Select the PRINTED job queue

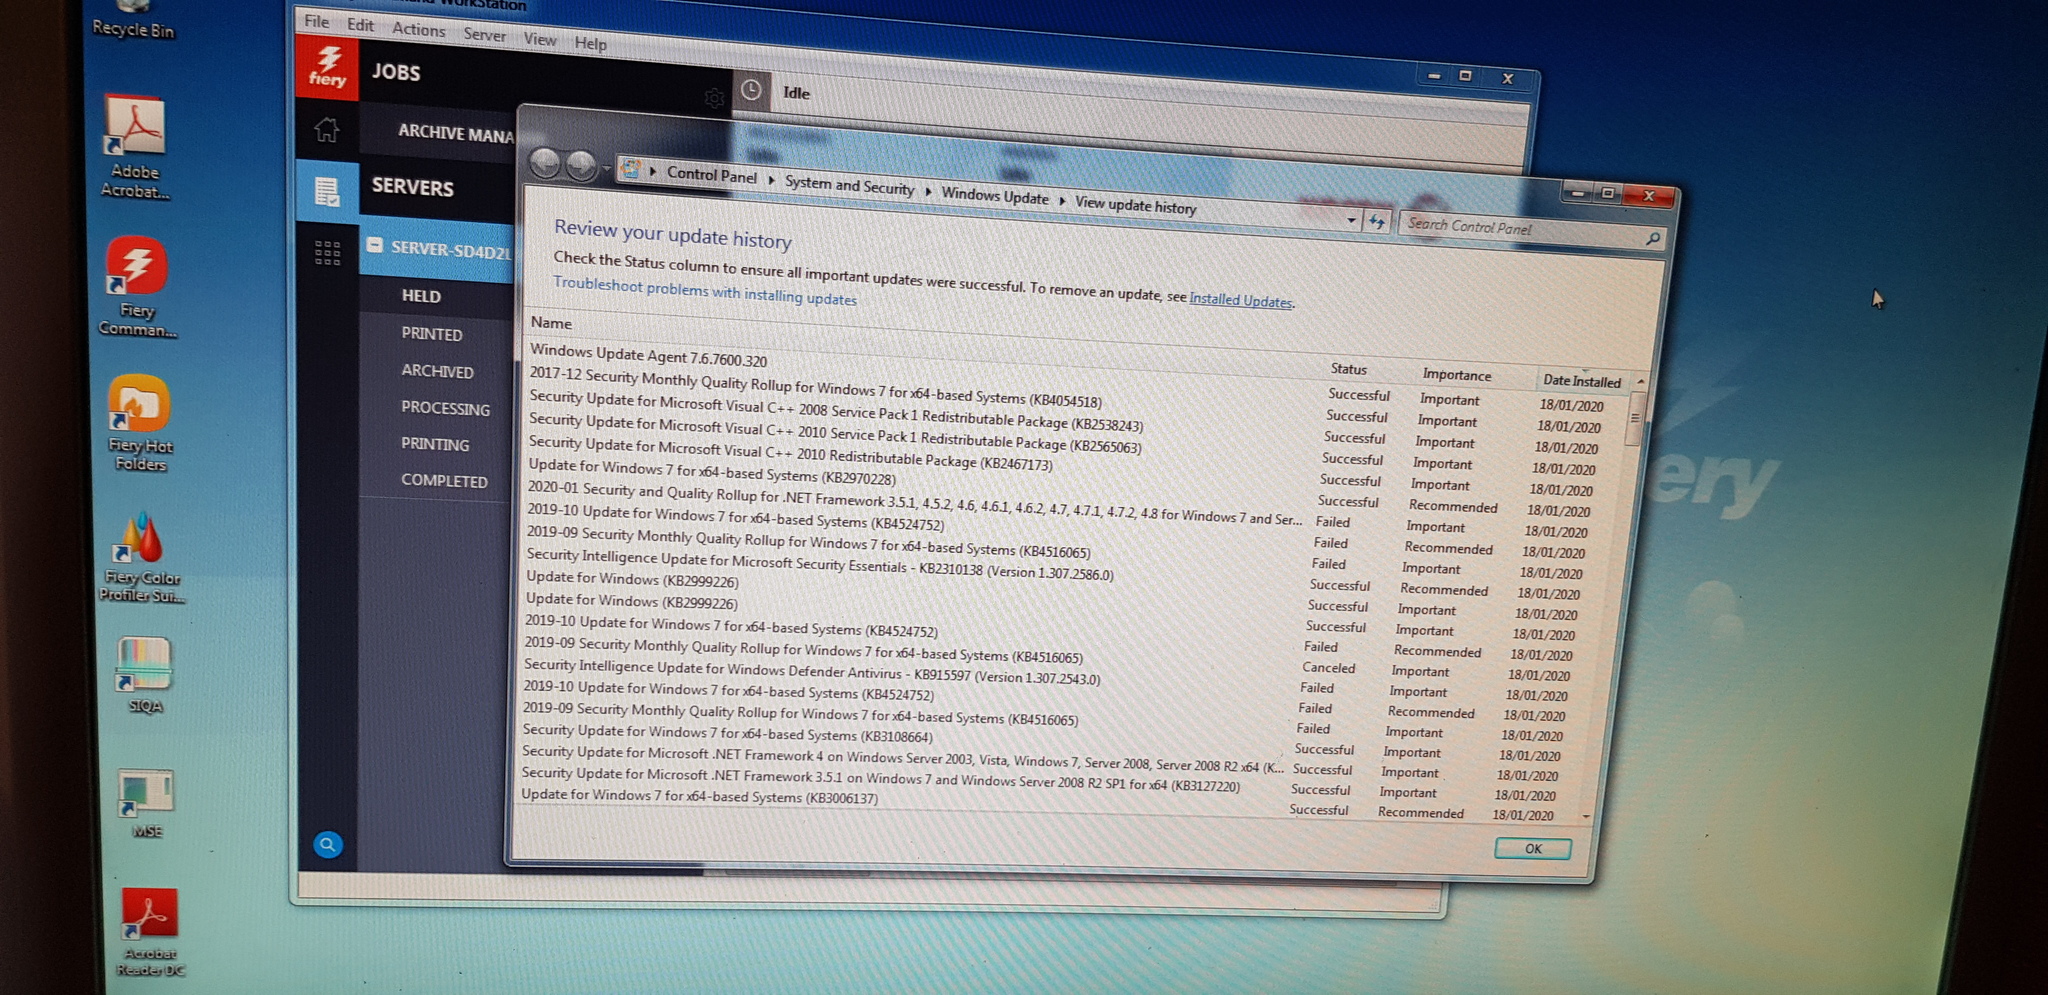tap(431, 334)
